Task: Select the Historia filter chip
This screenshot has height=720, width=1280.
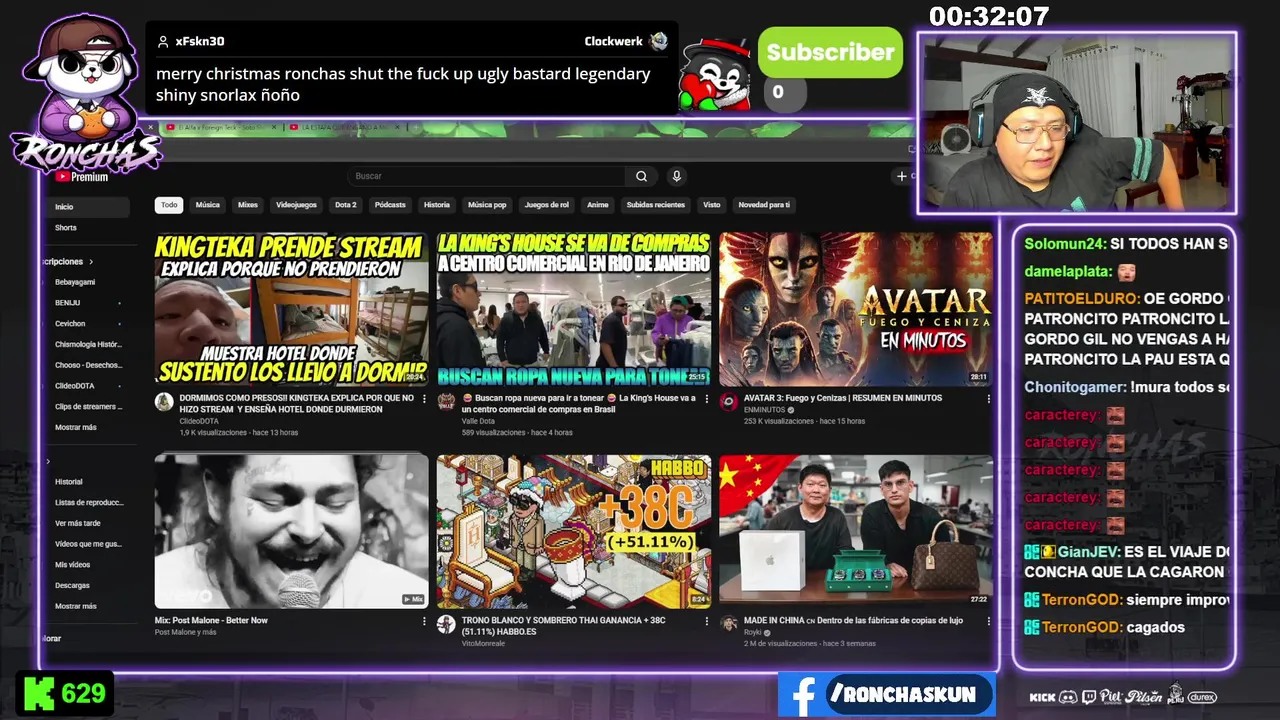Action: [437, 205]
